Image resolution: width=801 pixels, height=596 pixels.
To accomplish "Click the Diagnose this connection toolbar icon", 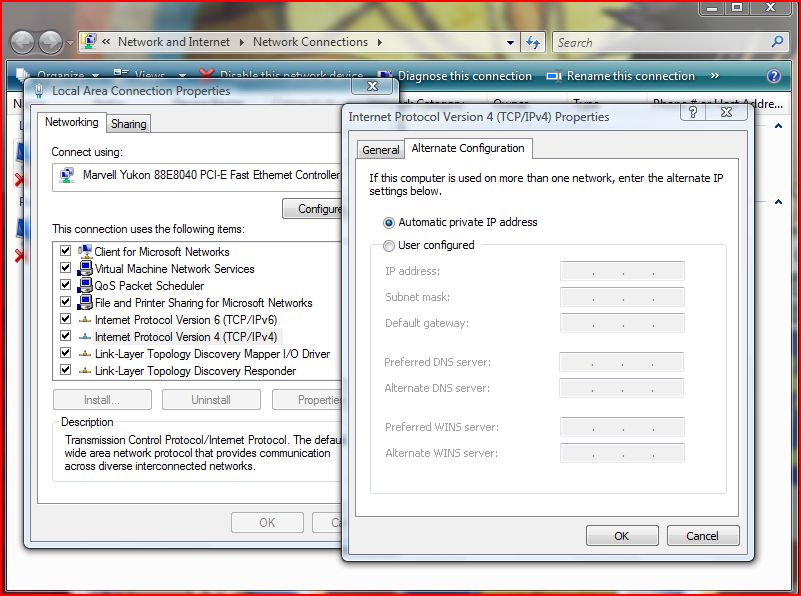I will point(385,76).
